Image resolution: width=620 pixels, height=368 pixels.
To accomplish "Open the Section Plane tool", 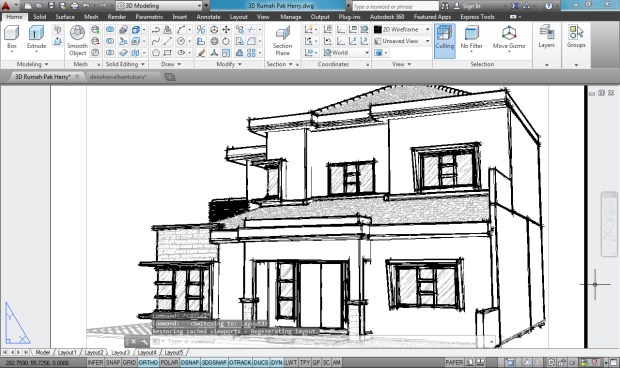I will click(282, 41).
